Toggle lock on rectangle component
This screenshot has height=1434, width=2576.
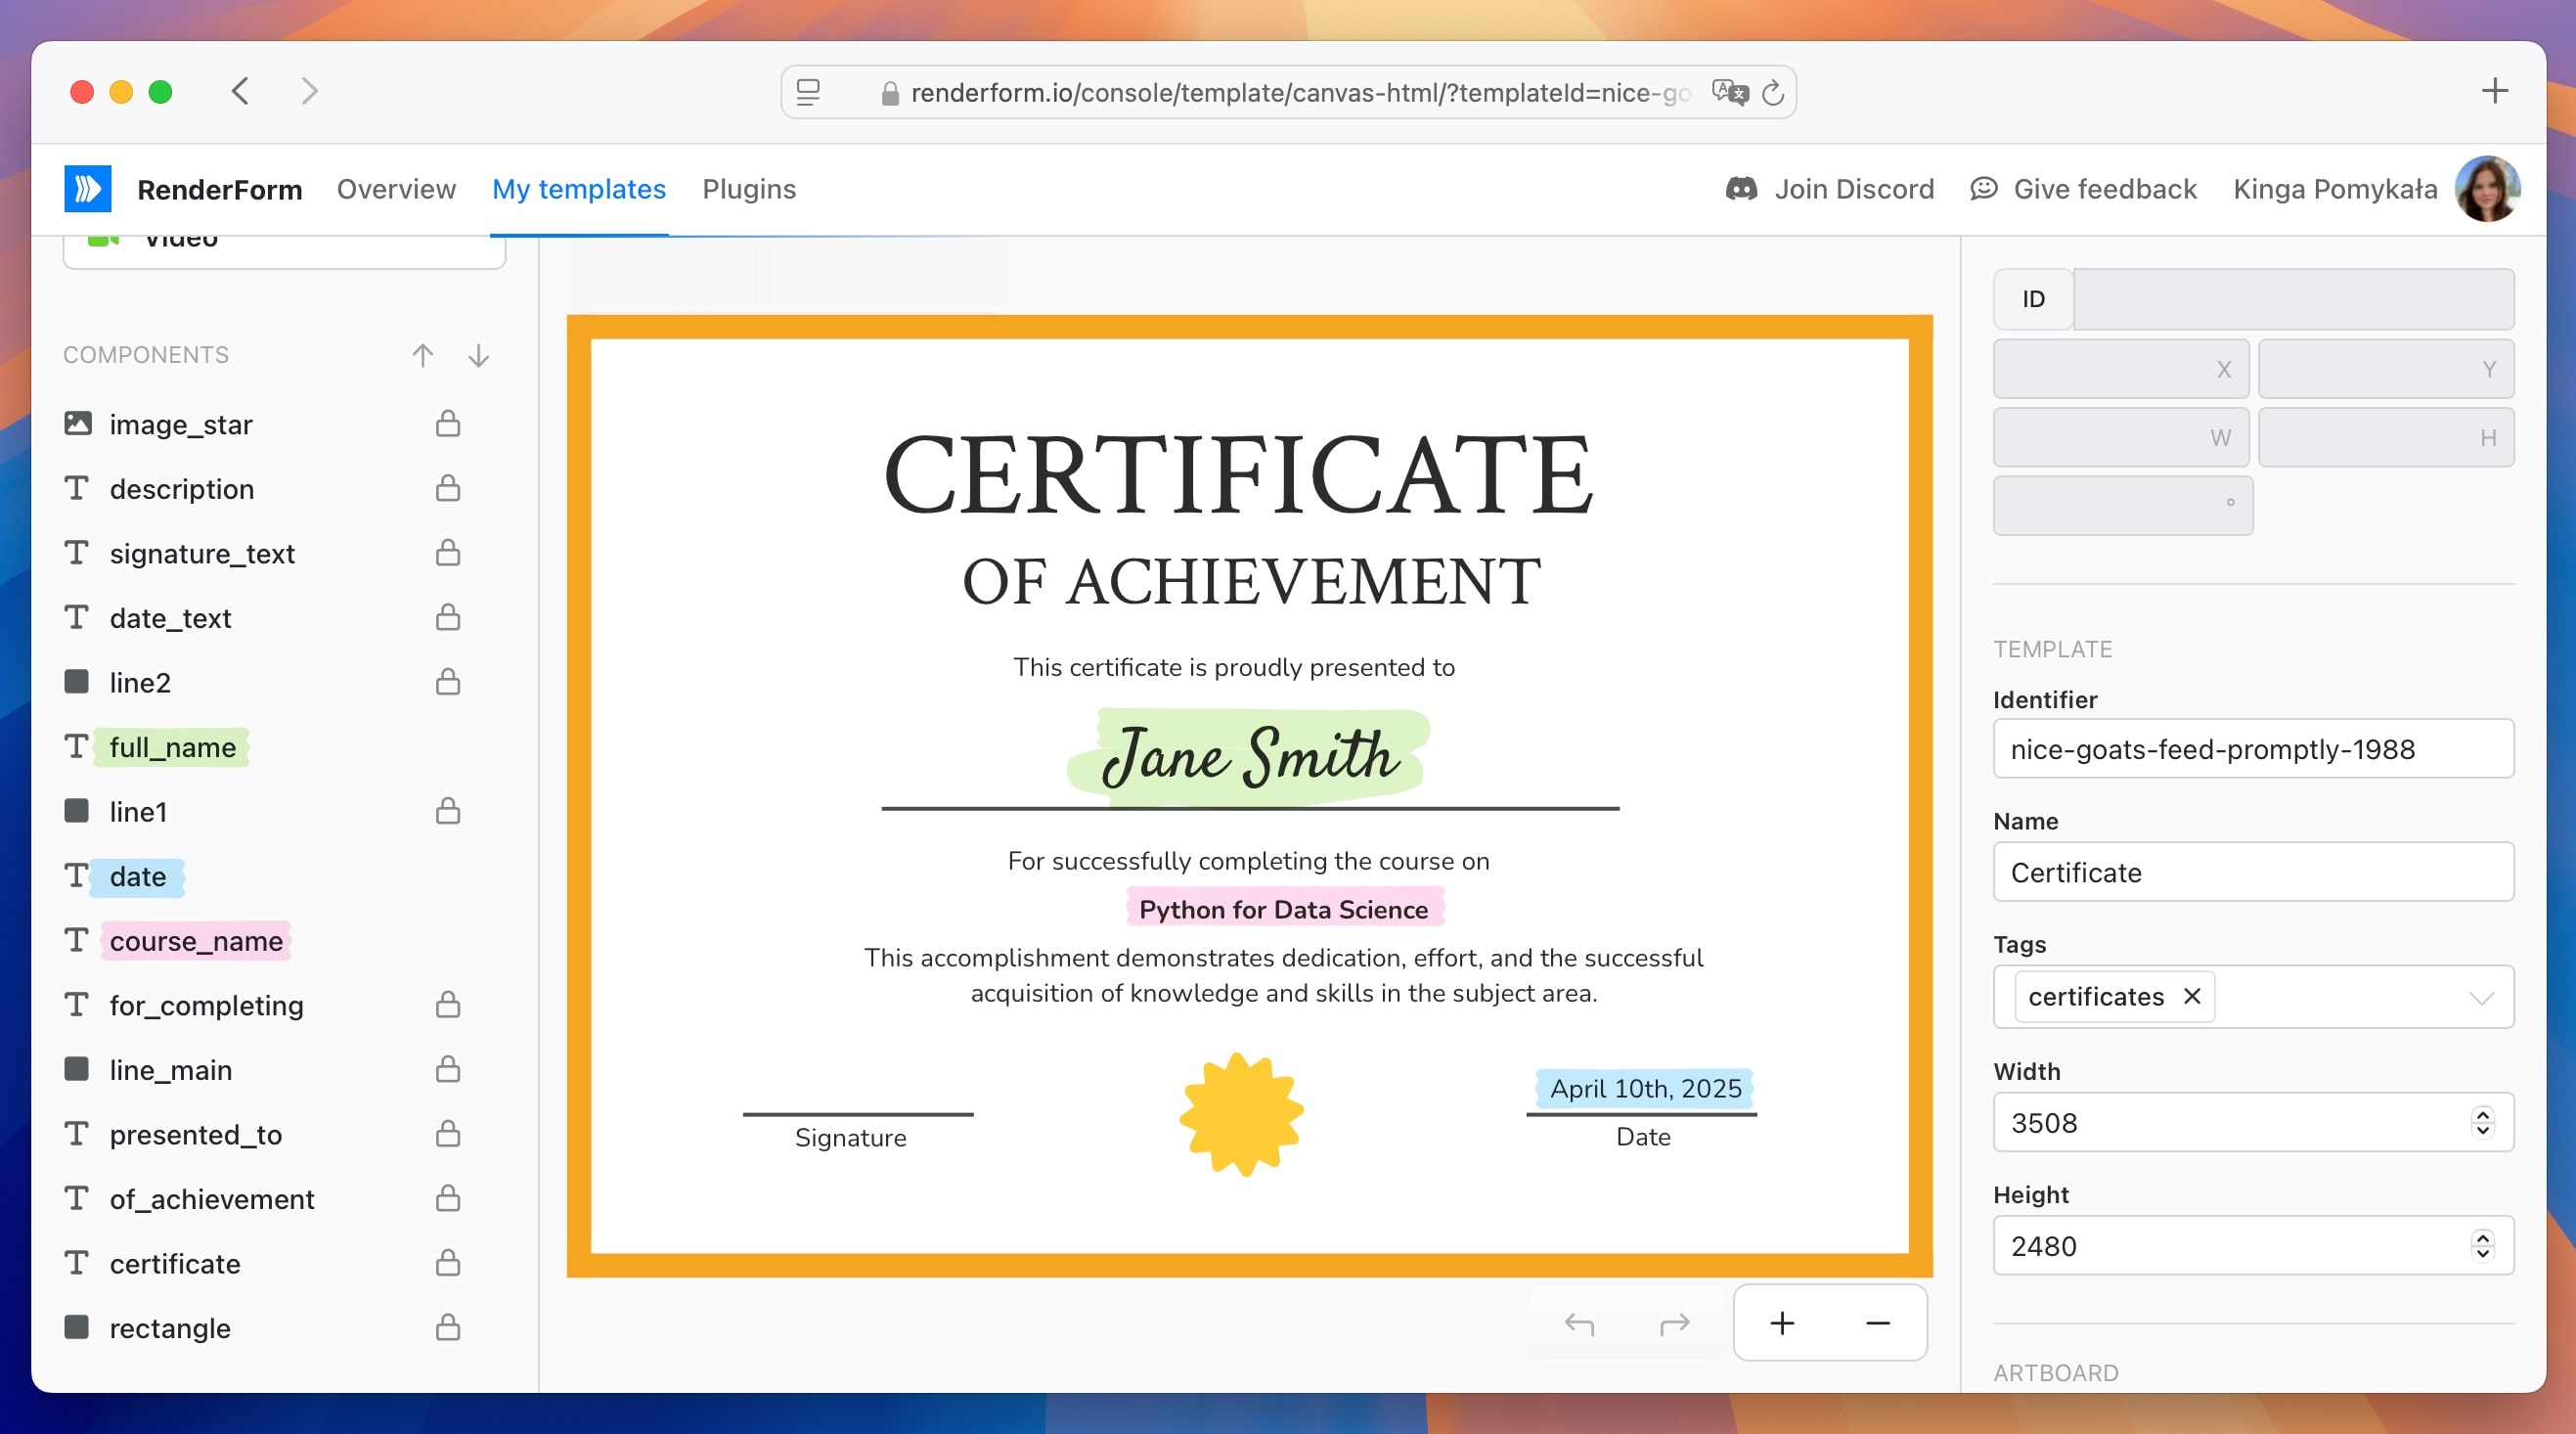(448, 1327)
